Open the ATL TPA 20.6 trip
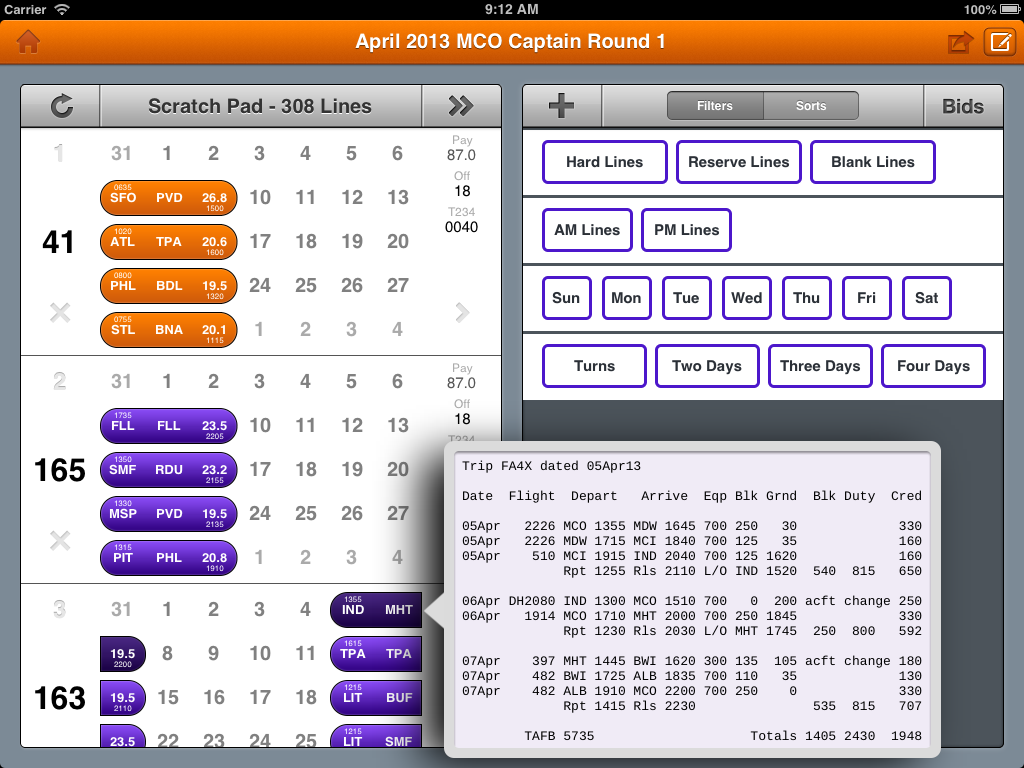Image resolution: width=1024 pixels, height=768 pixels. click(x=168, y=242)
